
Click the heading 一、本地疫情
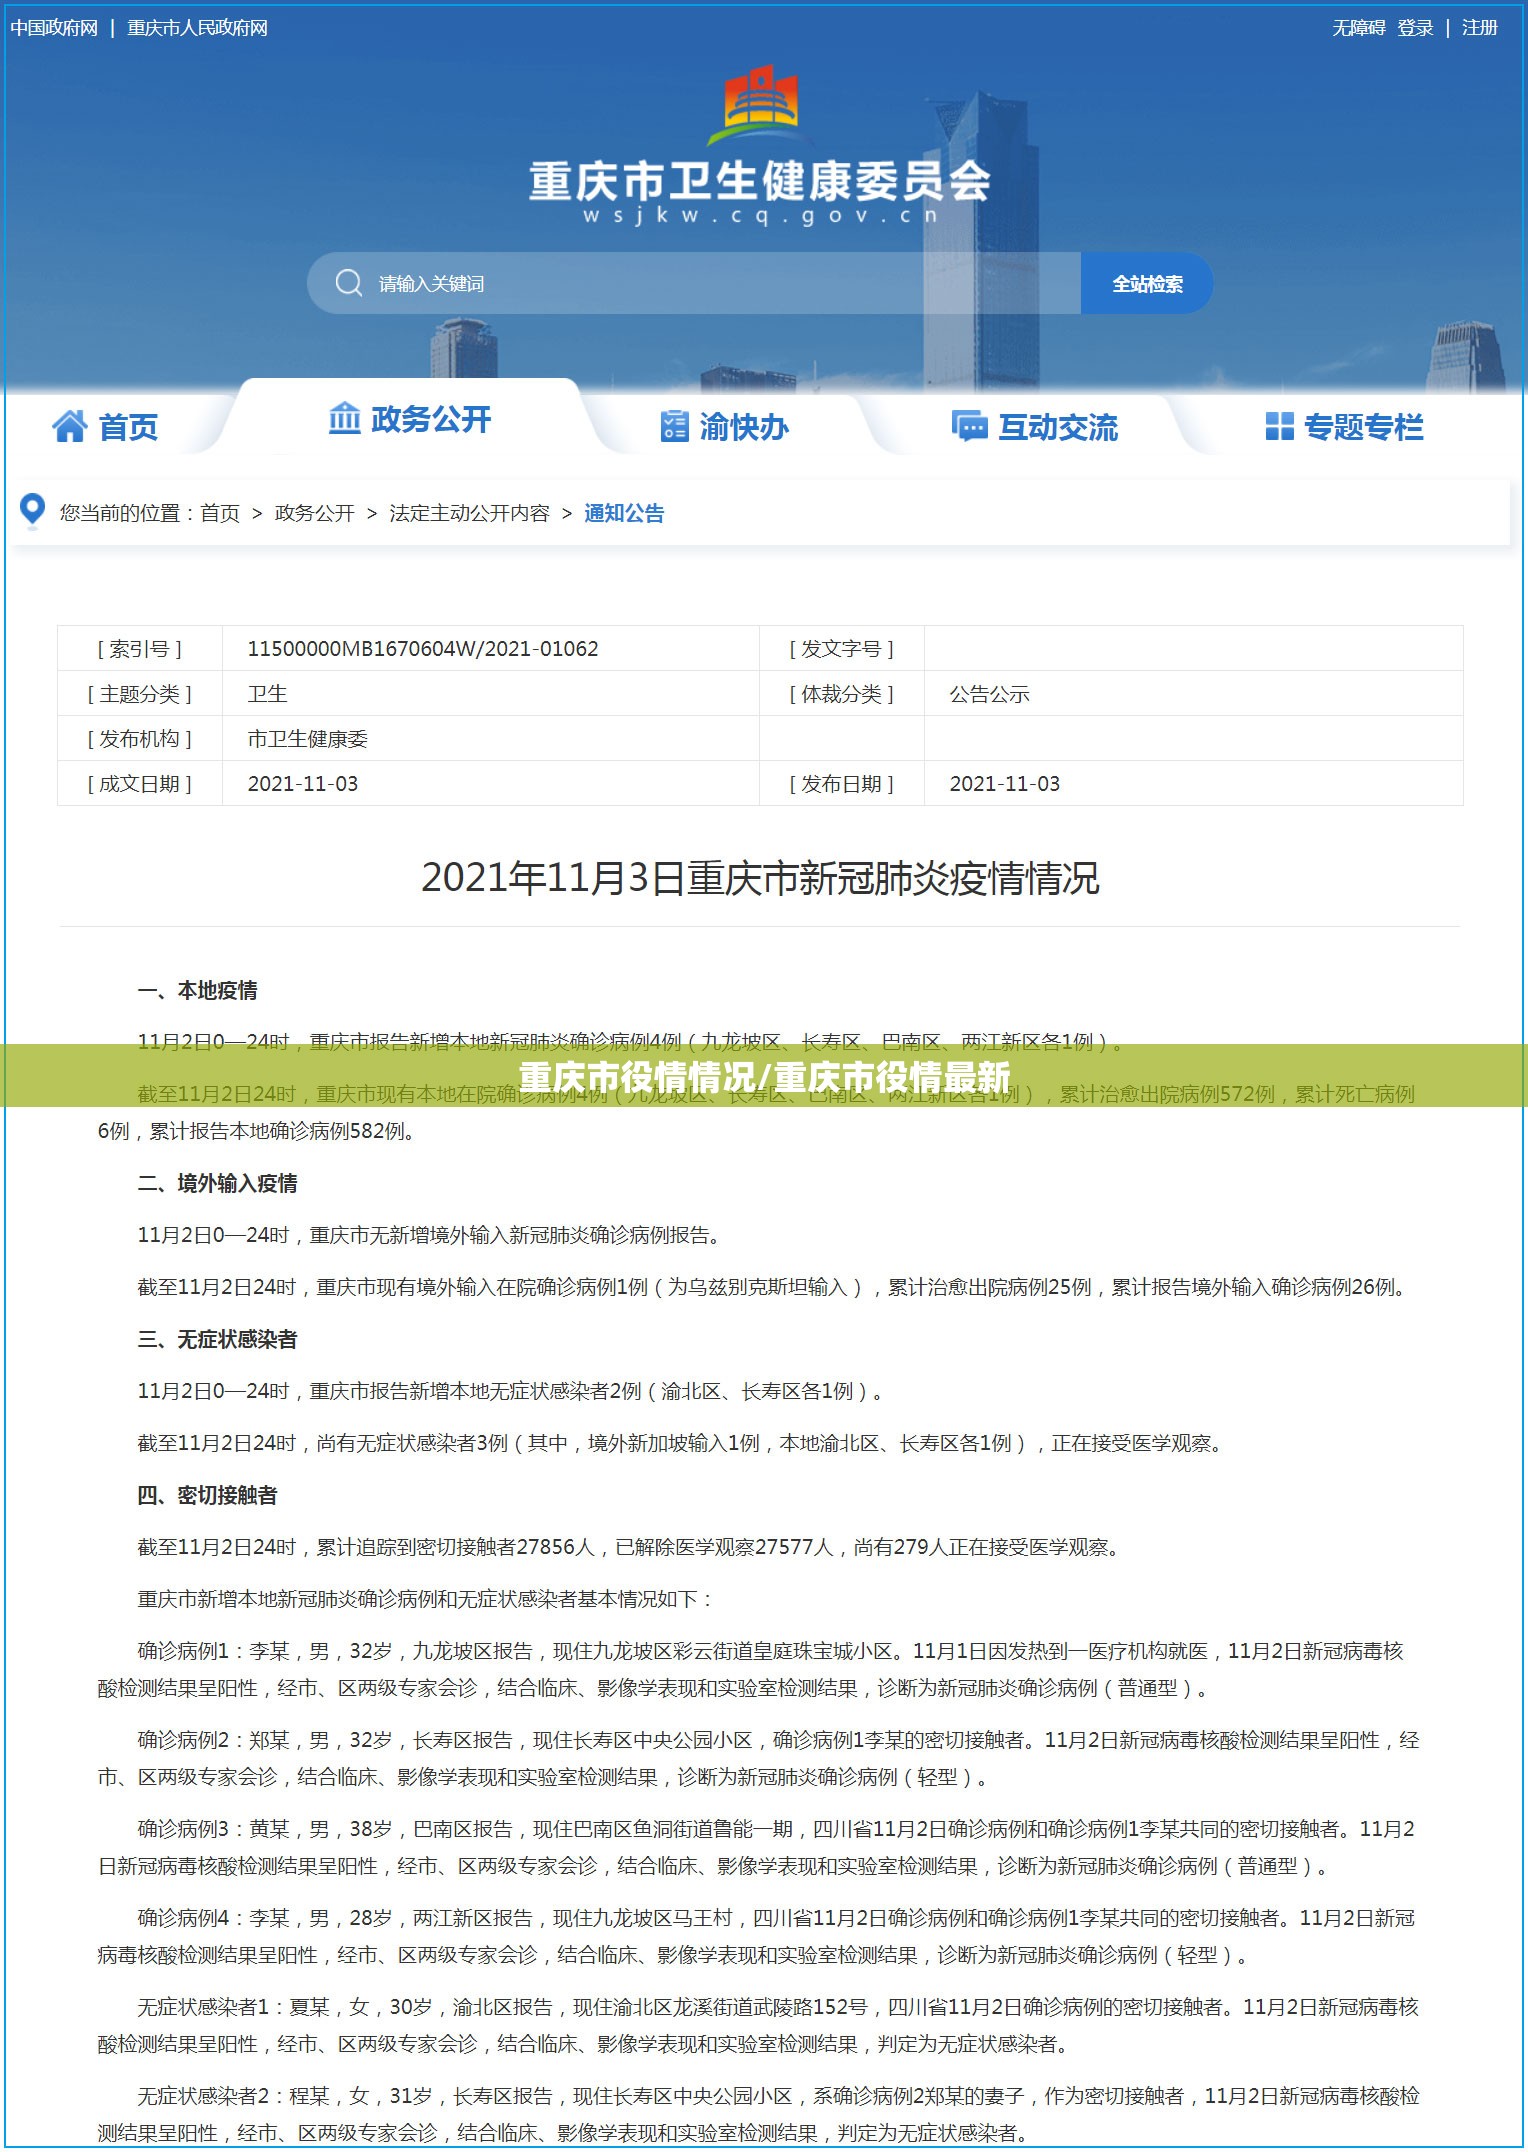coord(198,990)
